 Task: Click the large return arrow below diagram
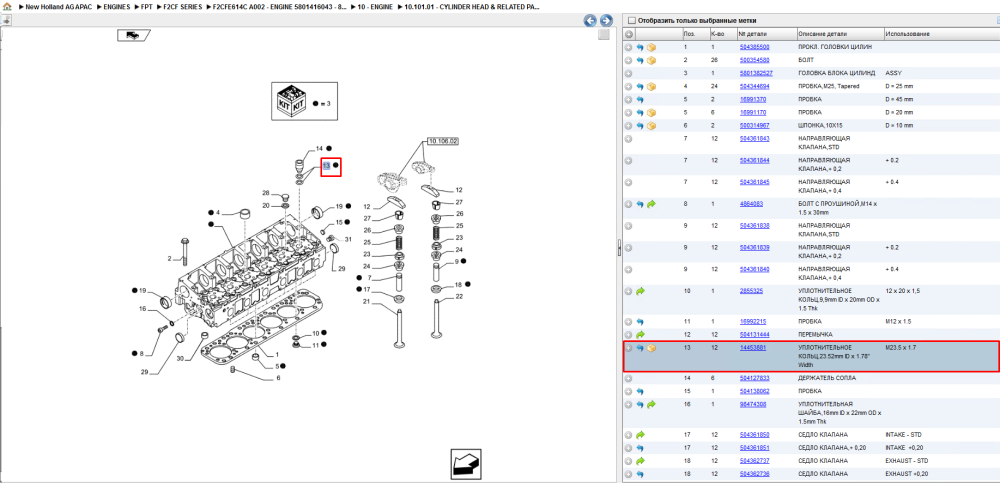pos(465,463)
